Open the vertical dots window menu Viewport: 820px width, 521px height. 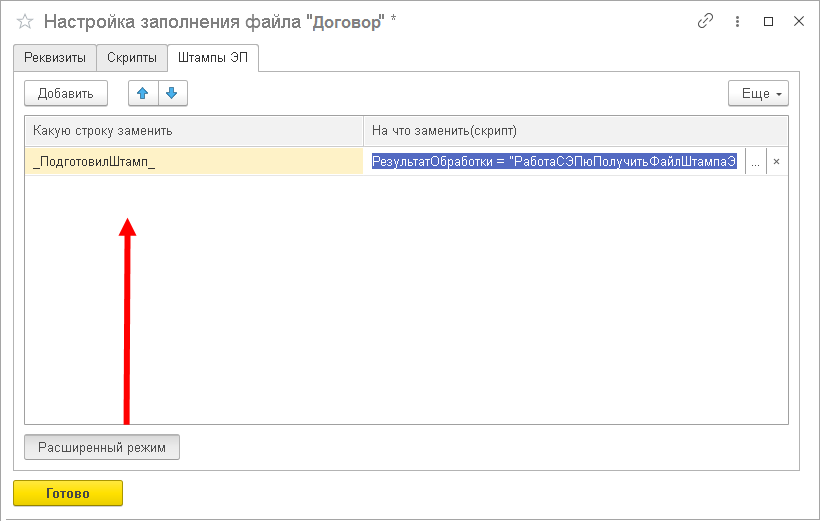[x=738, y=21]
